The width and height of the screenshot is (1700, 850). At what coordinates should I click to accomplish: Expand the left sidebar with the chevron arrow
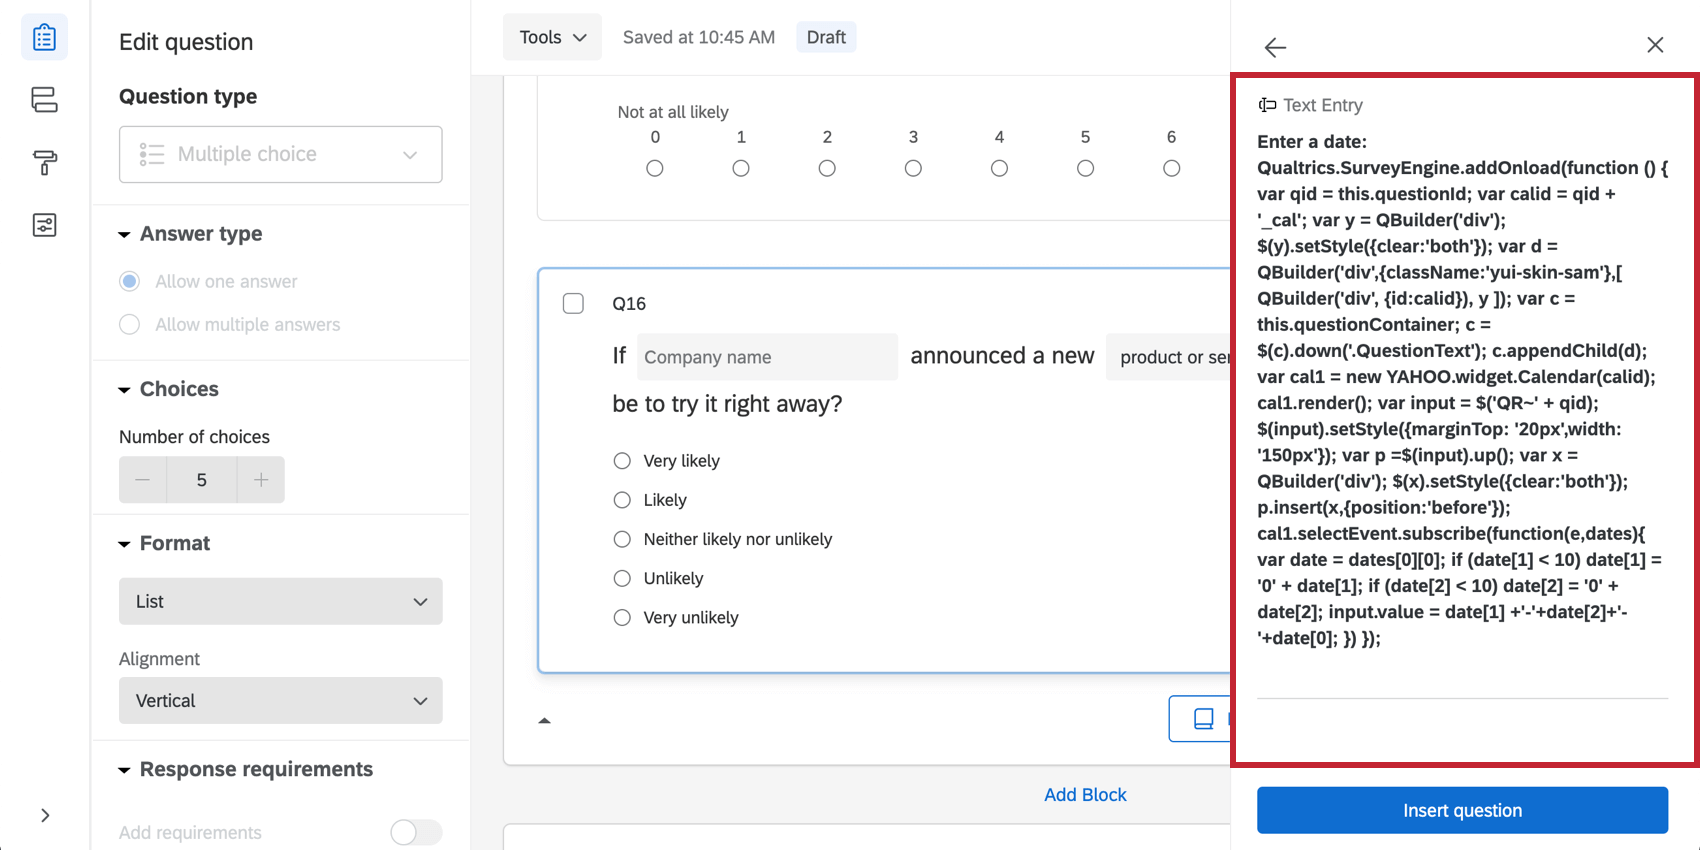45,815
